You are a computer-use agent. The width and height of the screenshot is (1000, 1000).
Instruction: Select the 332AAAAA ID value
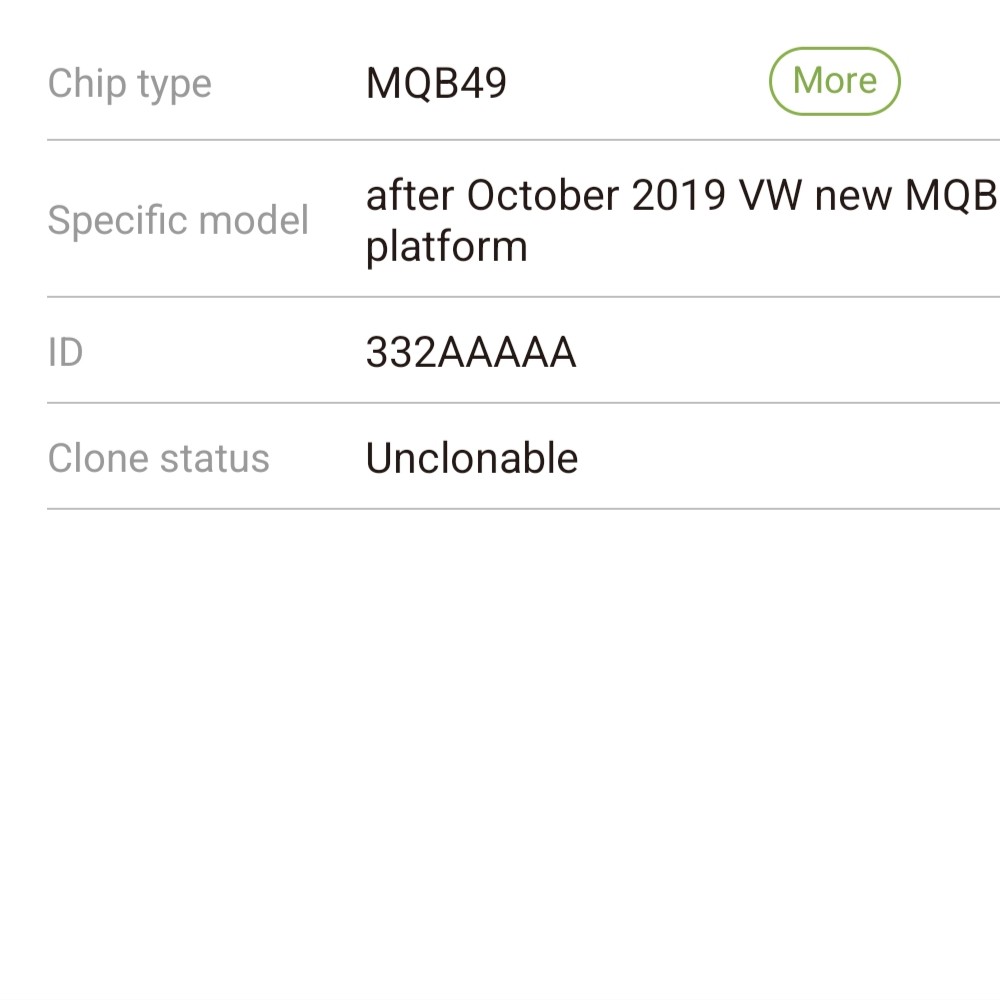471,353
